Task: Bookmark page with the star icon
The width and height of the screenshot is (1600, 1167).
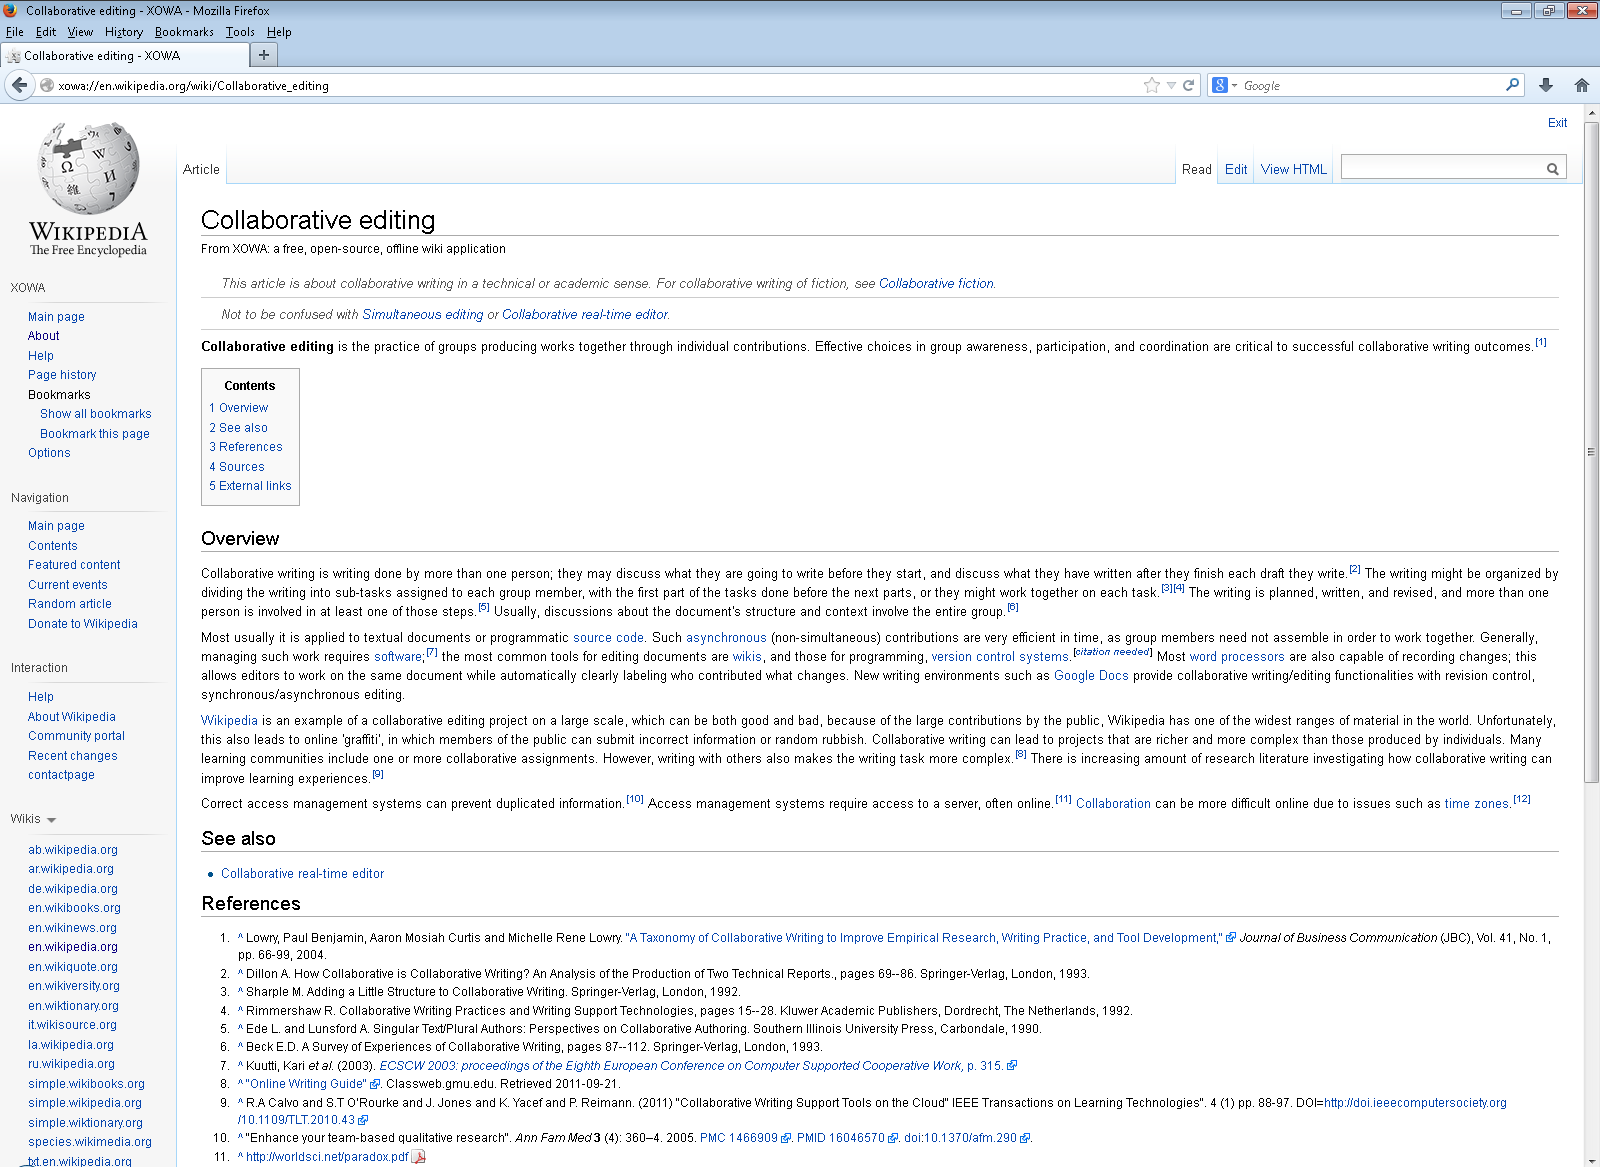Action: 1151,85
